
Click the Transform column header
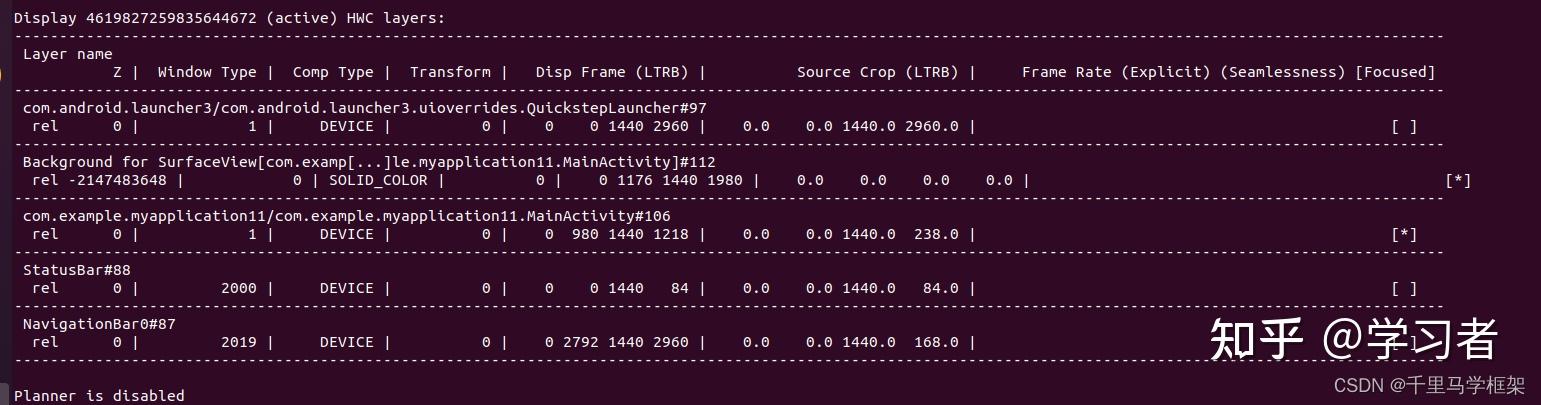(x=450, y=72)
